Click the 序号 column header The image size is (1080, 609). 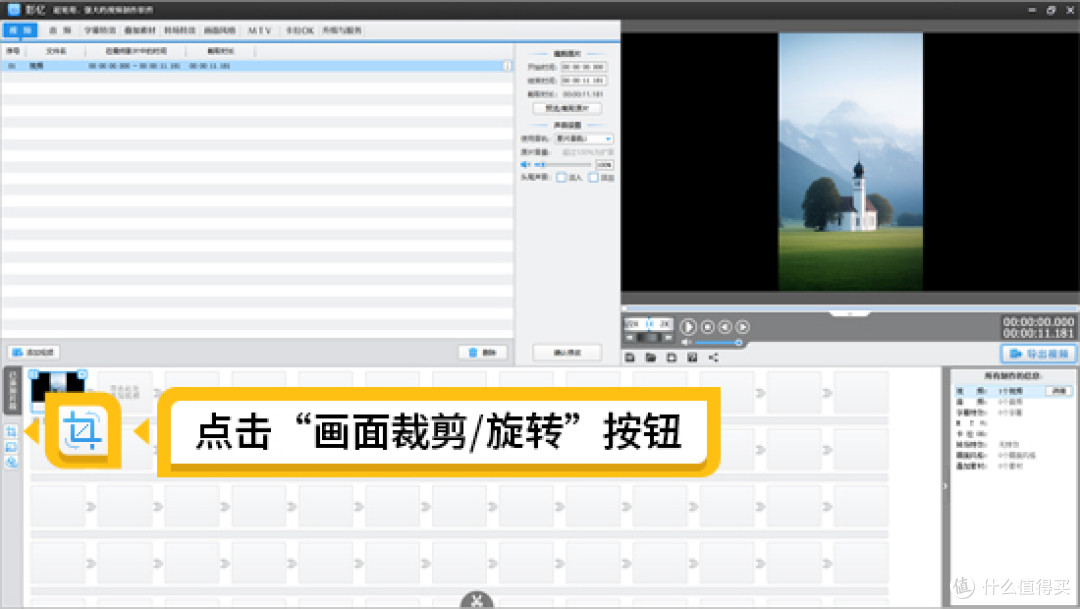click(x=13, y=51)
